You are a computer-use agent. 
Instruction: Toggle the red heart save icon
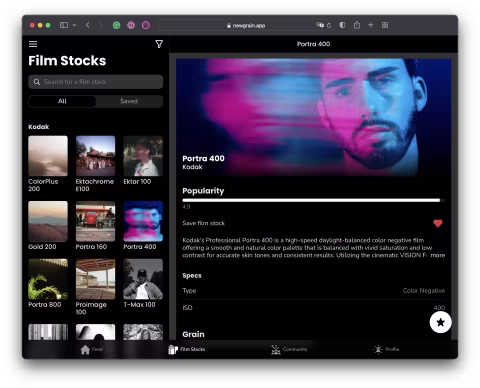(438, 223)
